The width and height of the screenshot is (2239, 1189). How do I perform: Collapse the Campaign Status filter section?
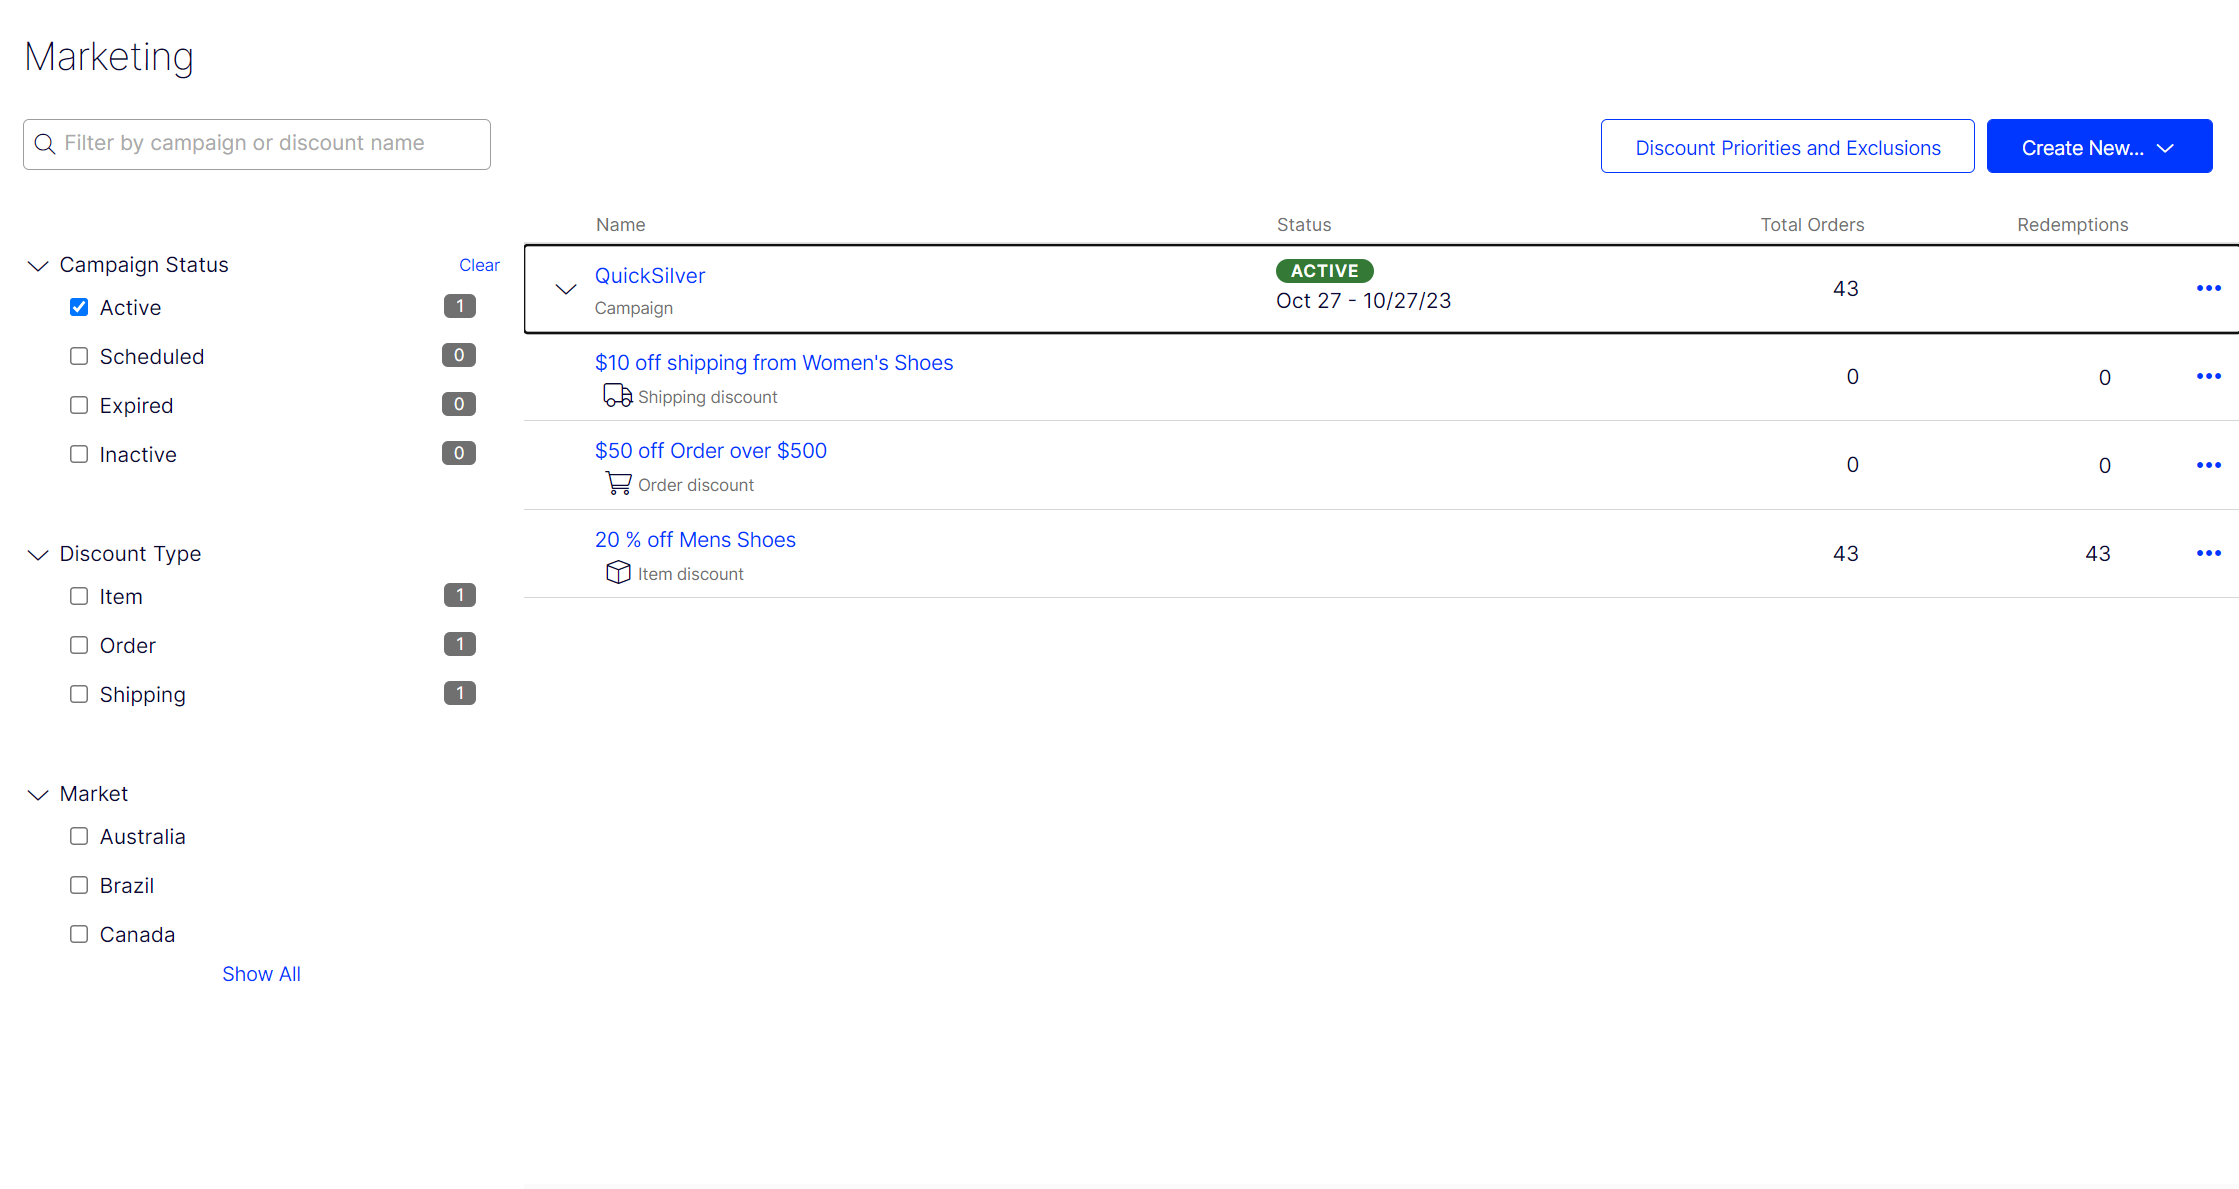coord(38,265)
